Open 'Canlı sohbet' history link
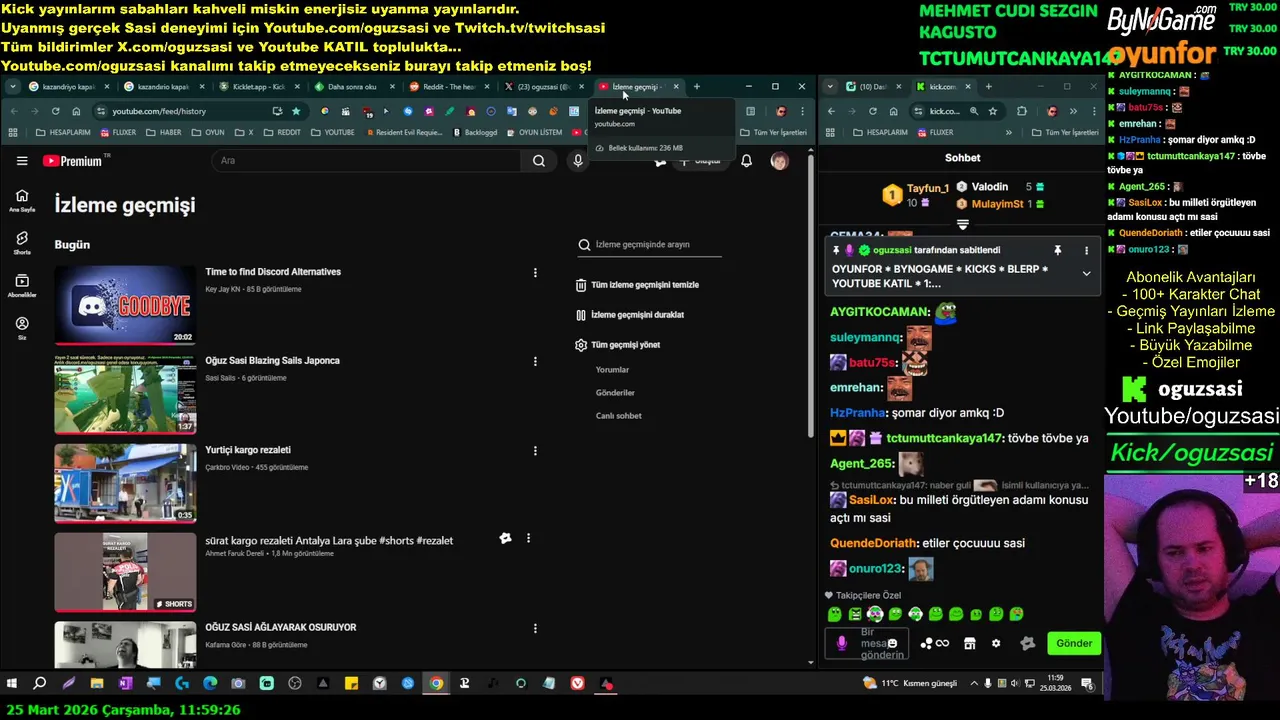Image resolution: width=1280 pixels, height=720 pixels. [619, 416]
